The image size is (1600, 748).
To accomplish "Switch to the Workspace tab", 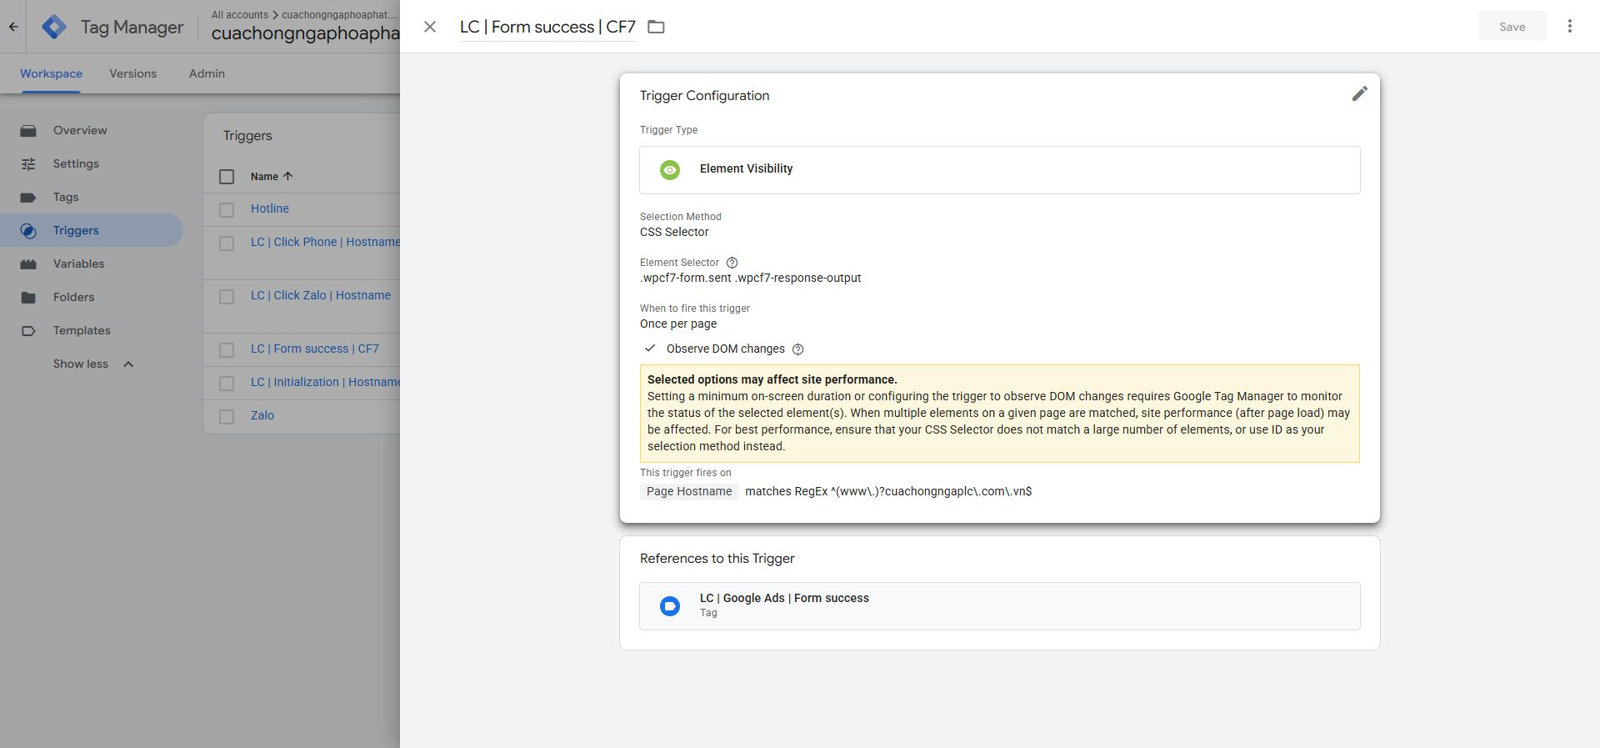I will pos(51,74).
